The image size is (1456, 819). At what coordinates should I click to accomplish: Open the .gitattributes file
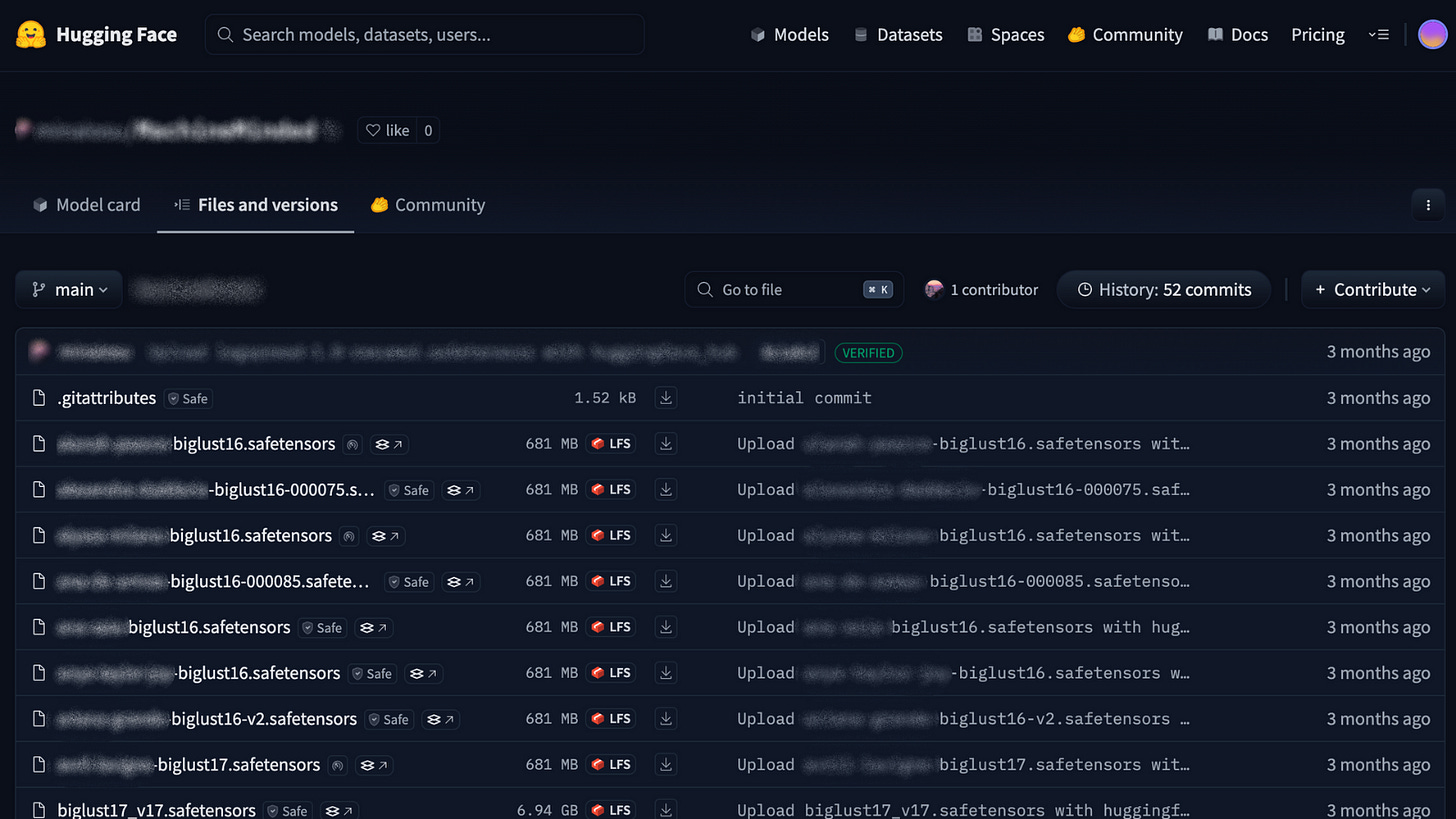(x=107, y=398)
